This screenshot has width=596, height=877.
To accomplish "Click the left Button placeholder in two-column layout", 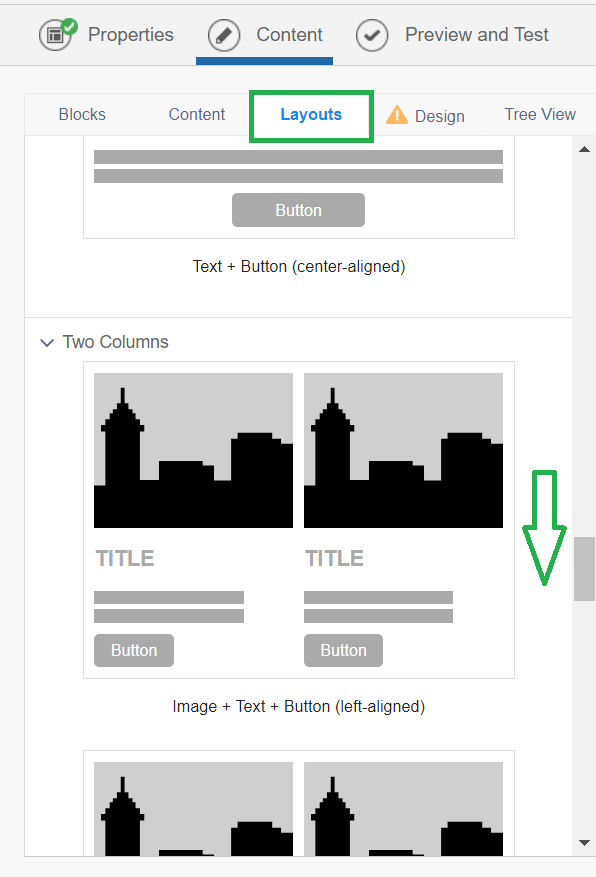I will [134, 650].
